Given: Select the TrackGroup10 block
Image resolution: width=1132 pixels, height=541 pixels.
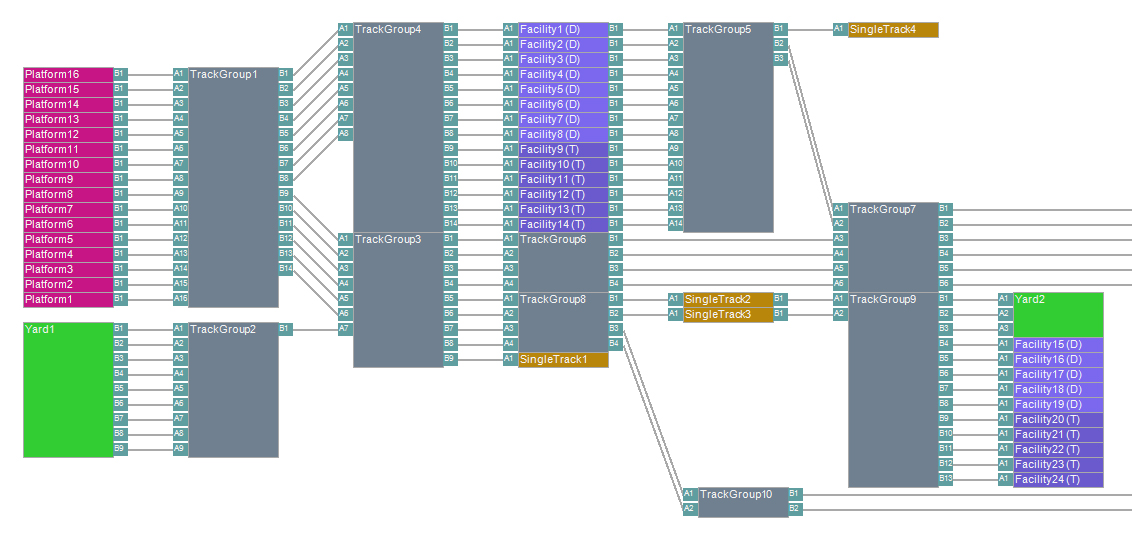Looking at the screenshot, I should click(743, 502).
